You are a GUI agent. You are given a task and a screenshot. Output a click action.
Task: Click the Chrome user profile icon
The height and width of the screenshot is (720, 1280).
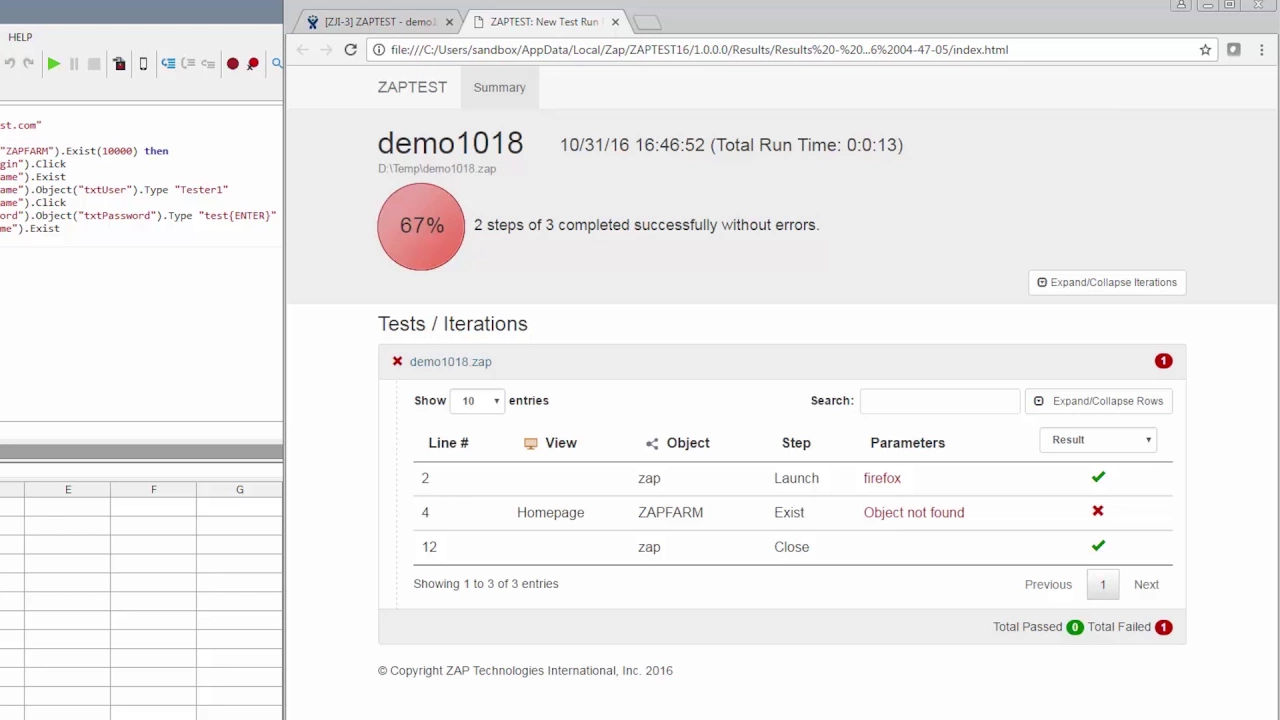[x=1181, y=5]
